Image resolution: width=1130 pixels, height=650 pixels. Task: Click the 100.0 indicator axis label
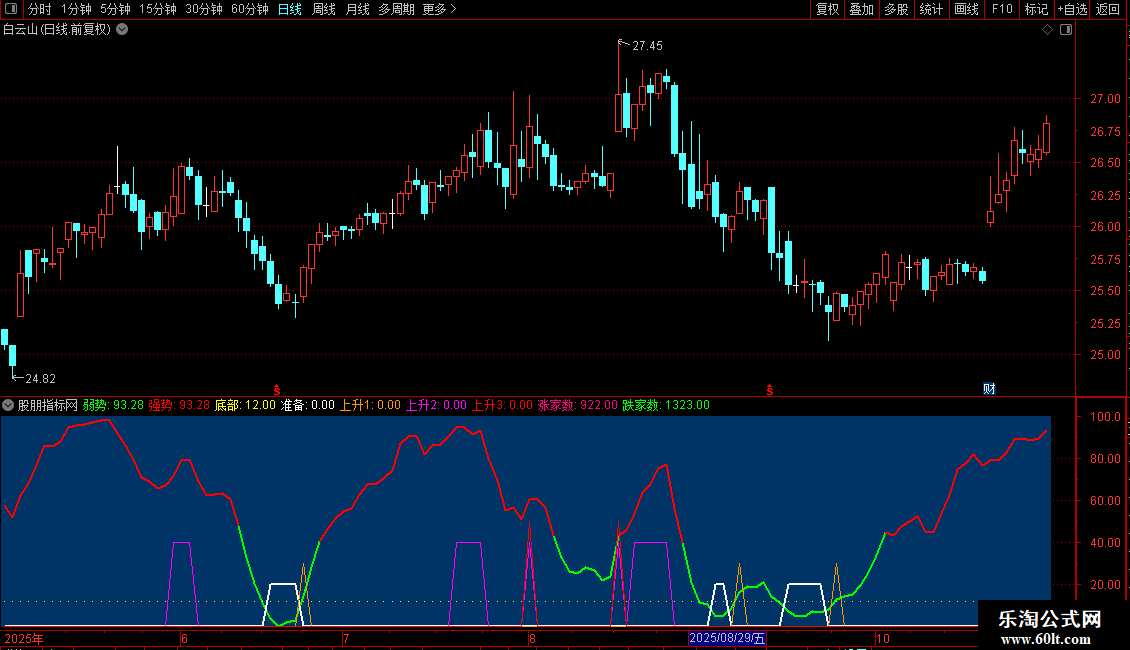click(1105, 417)
